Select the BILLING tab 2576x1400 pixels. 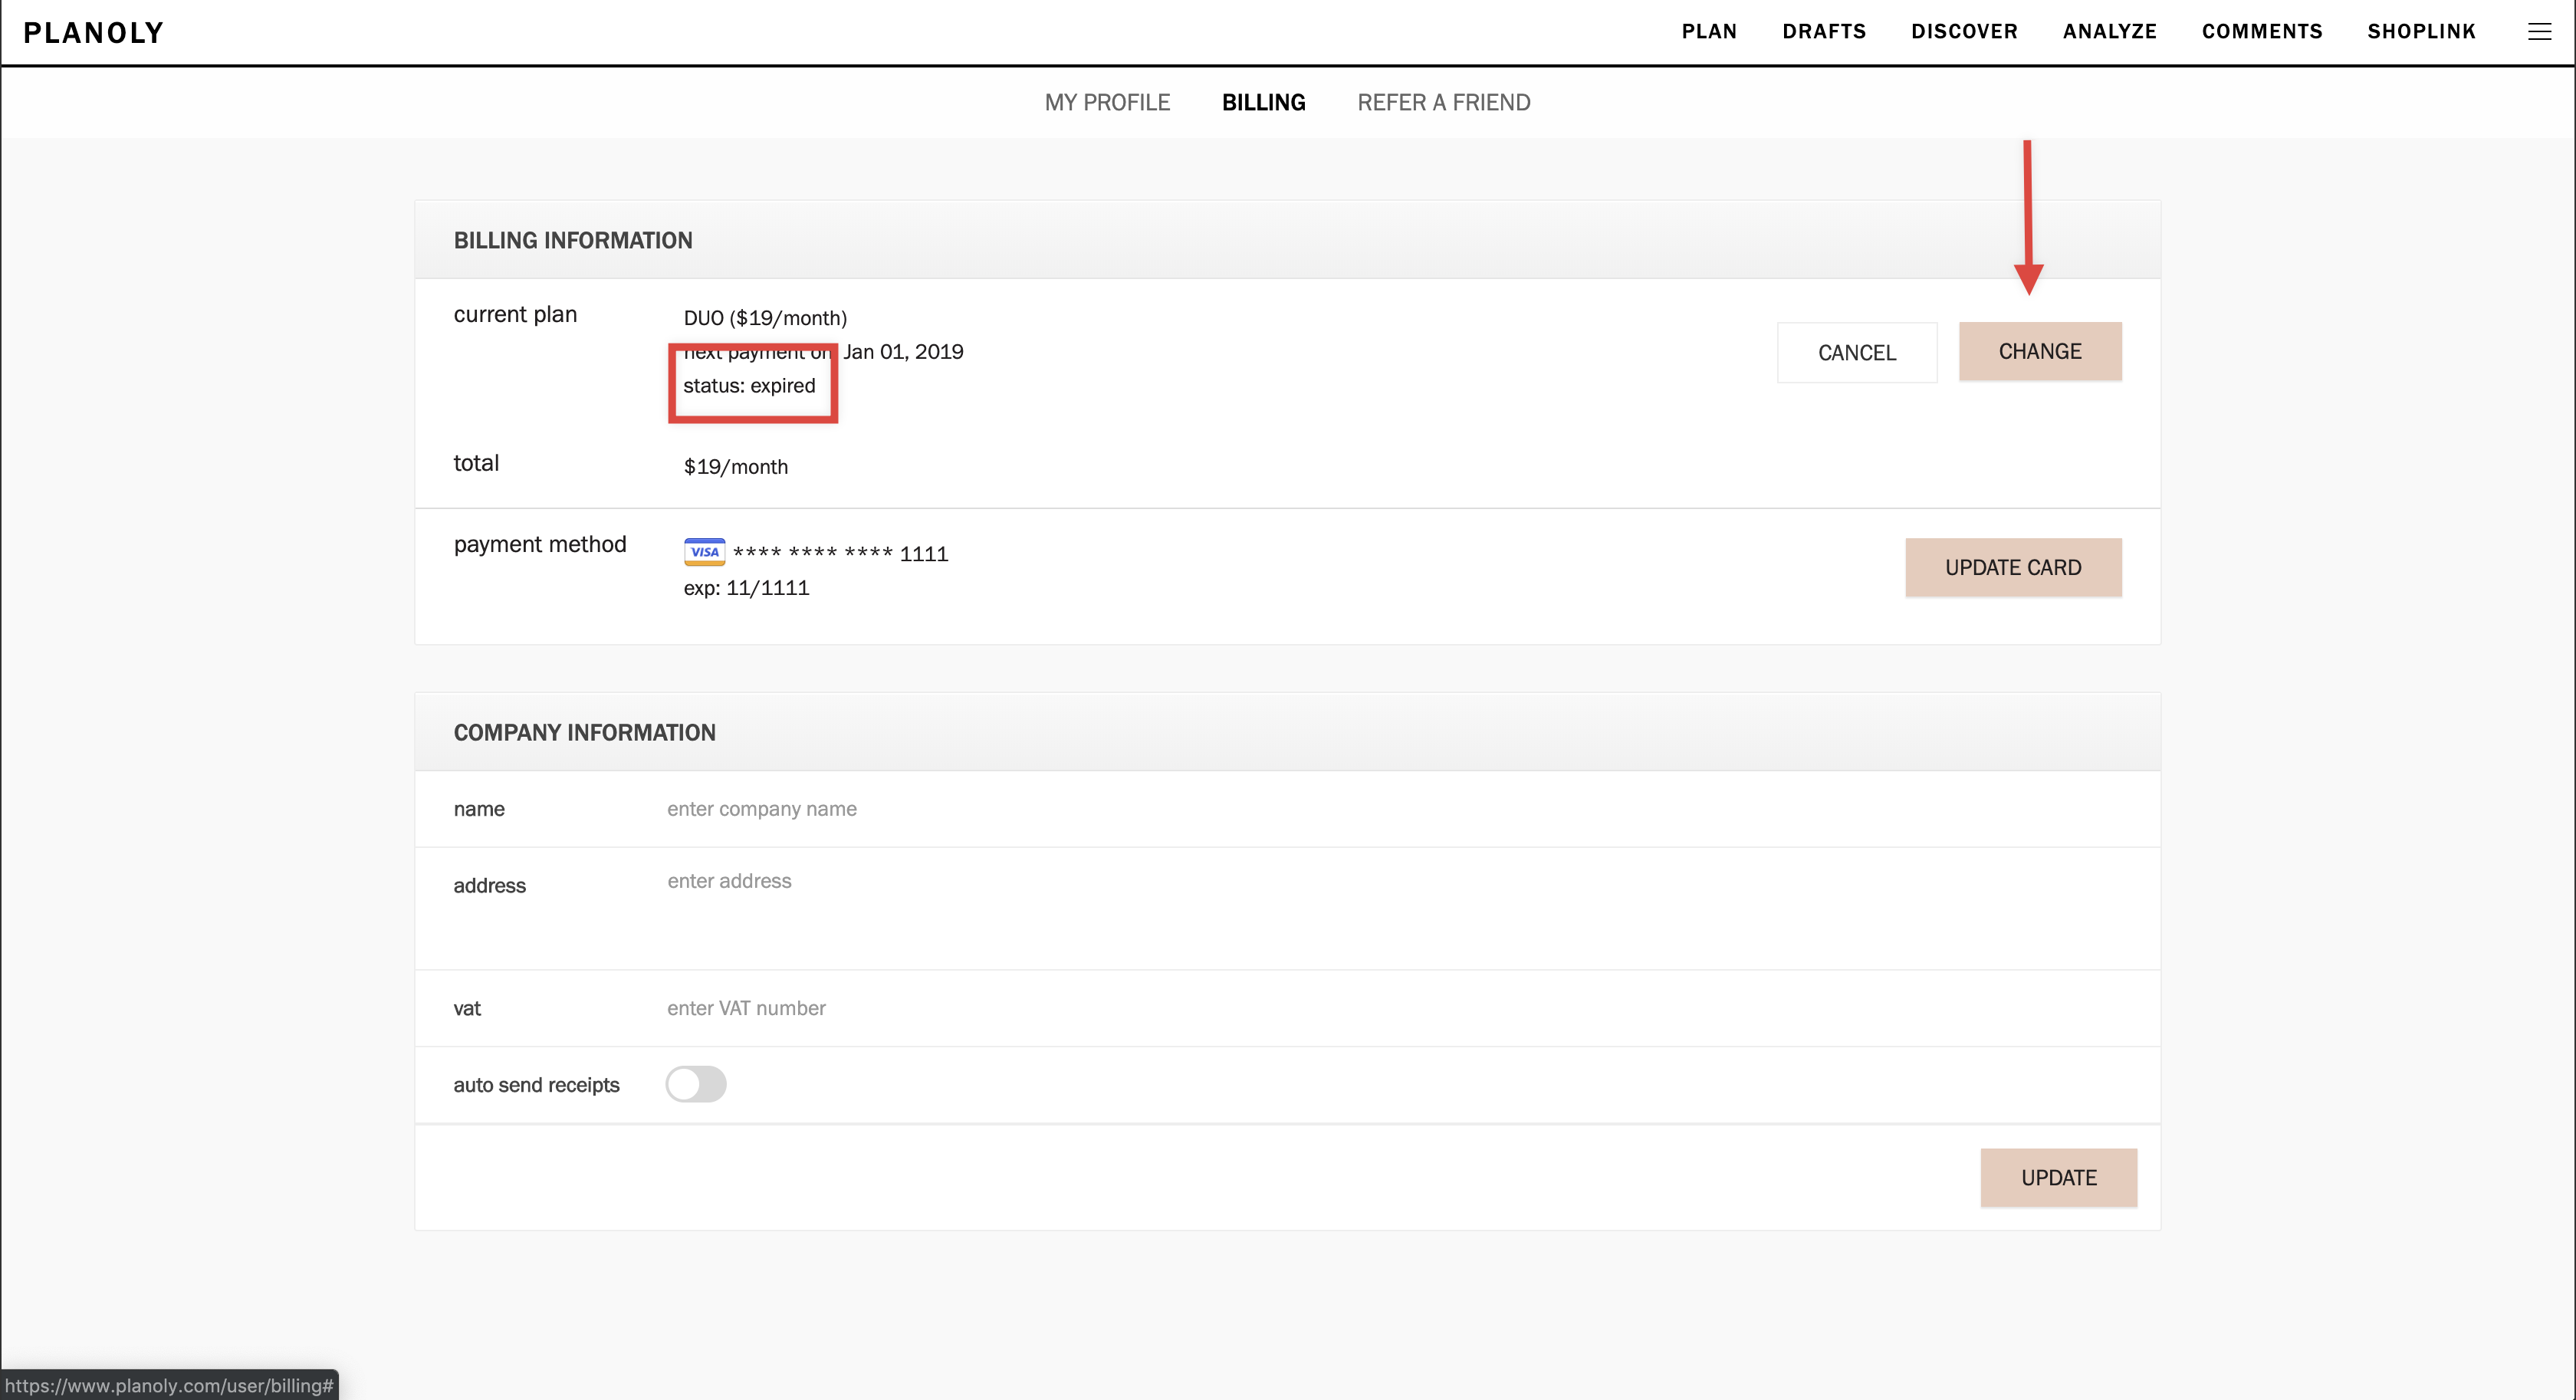[x=1263, y=102]
